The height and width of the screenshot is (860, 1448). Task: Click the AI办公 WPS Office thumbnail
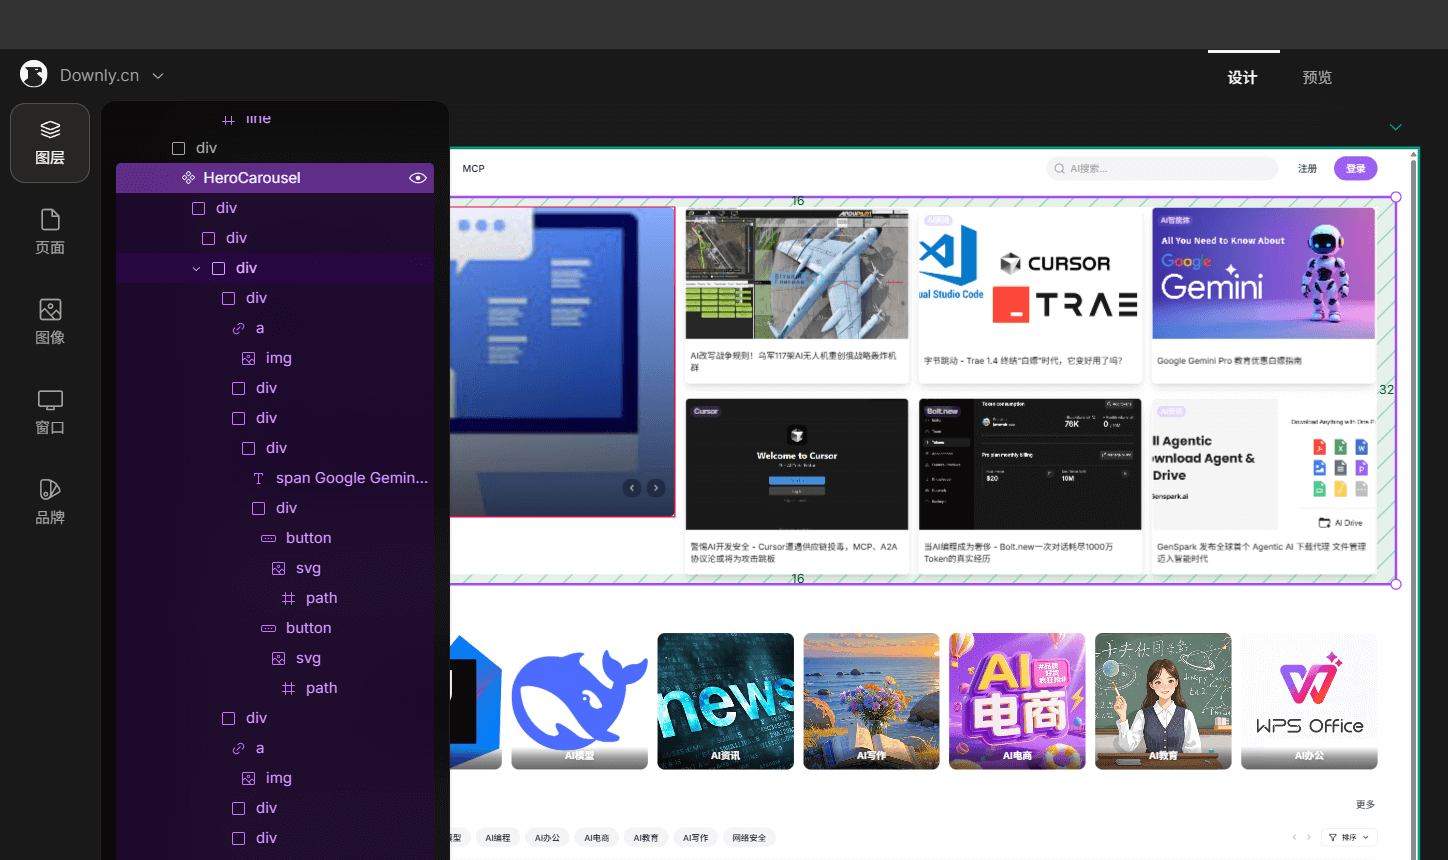[1309, 701]
